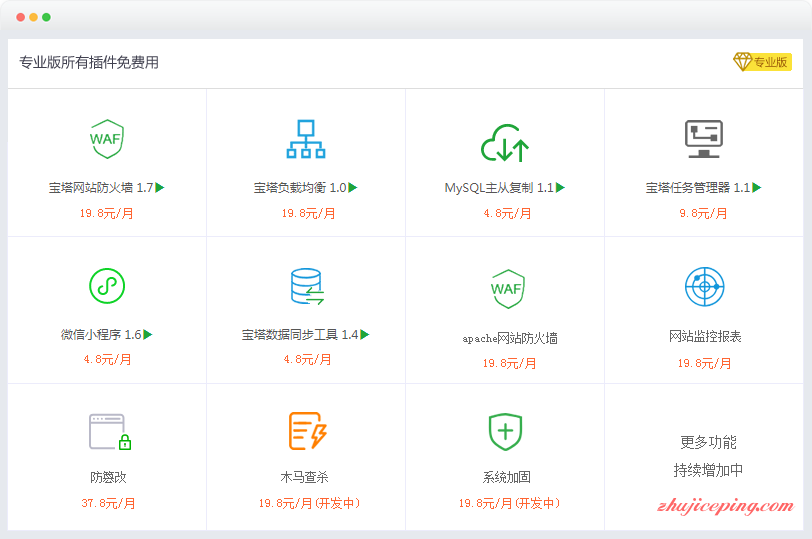The image size is (812, 539).
Task: Click 19.8元/月(开发中) price under 木马查杀
Action: coord(310,503)
